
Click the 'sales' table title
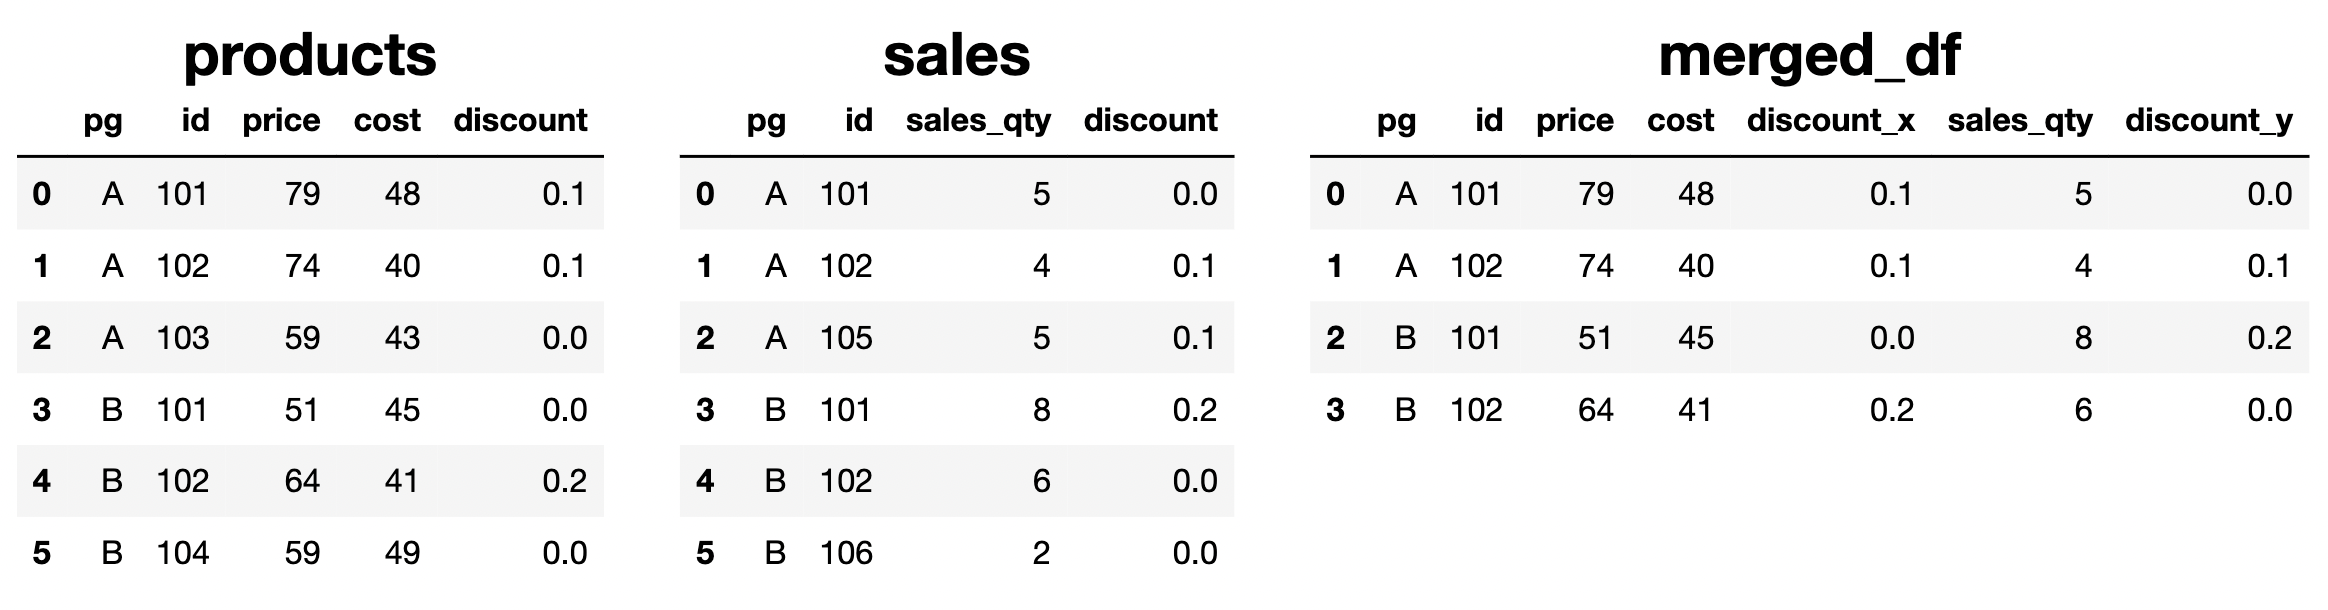click(956, 55)
